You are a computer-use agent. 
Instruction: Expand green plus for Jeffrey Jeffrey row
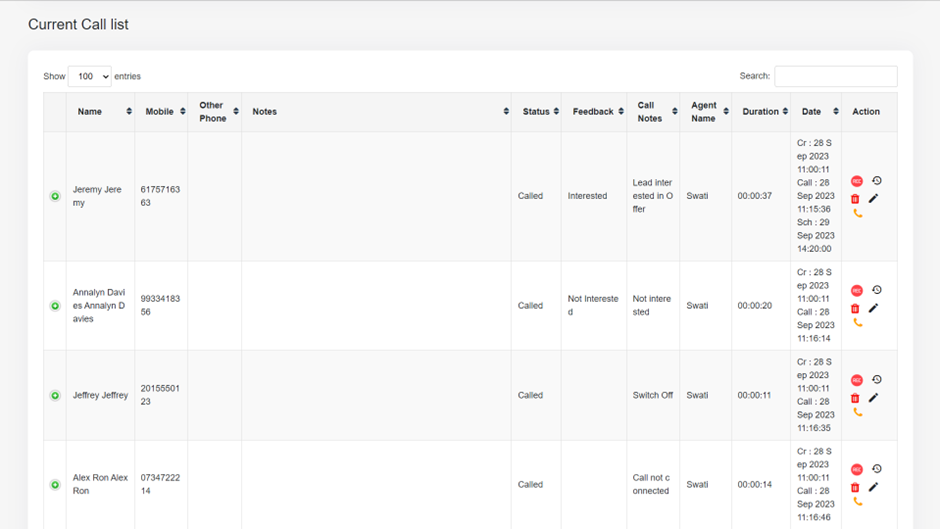coord(55,395)
